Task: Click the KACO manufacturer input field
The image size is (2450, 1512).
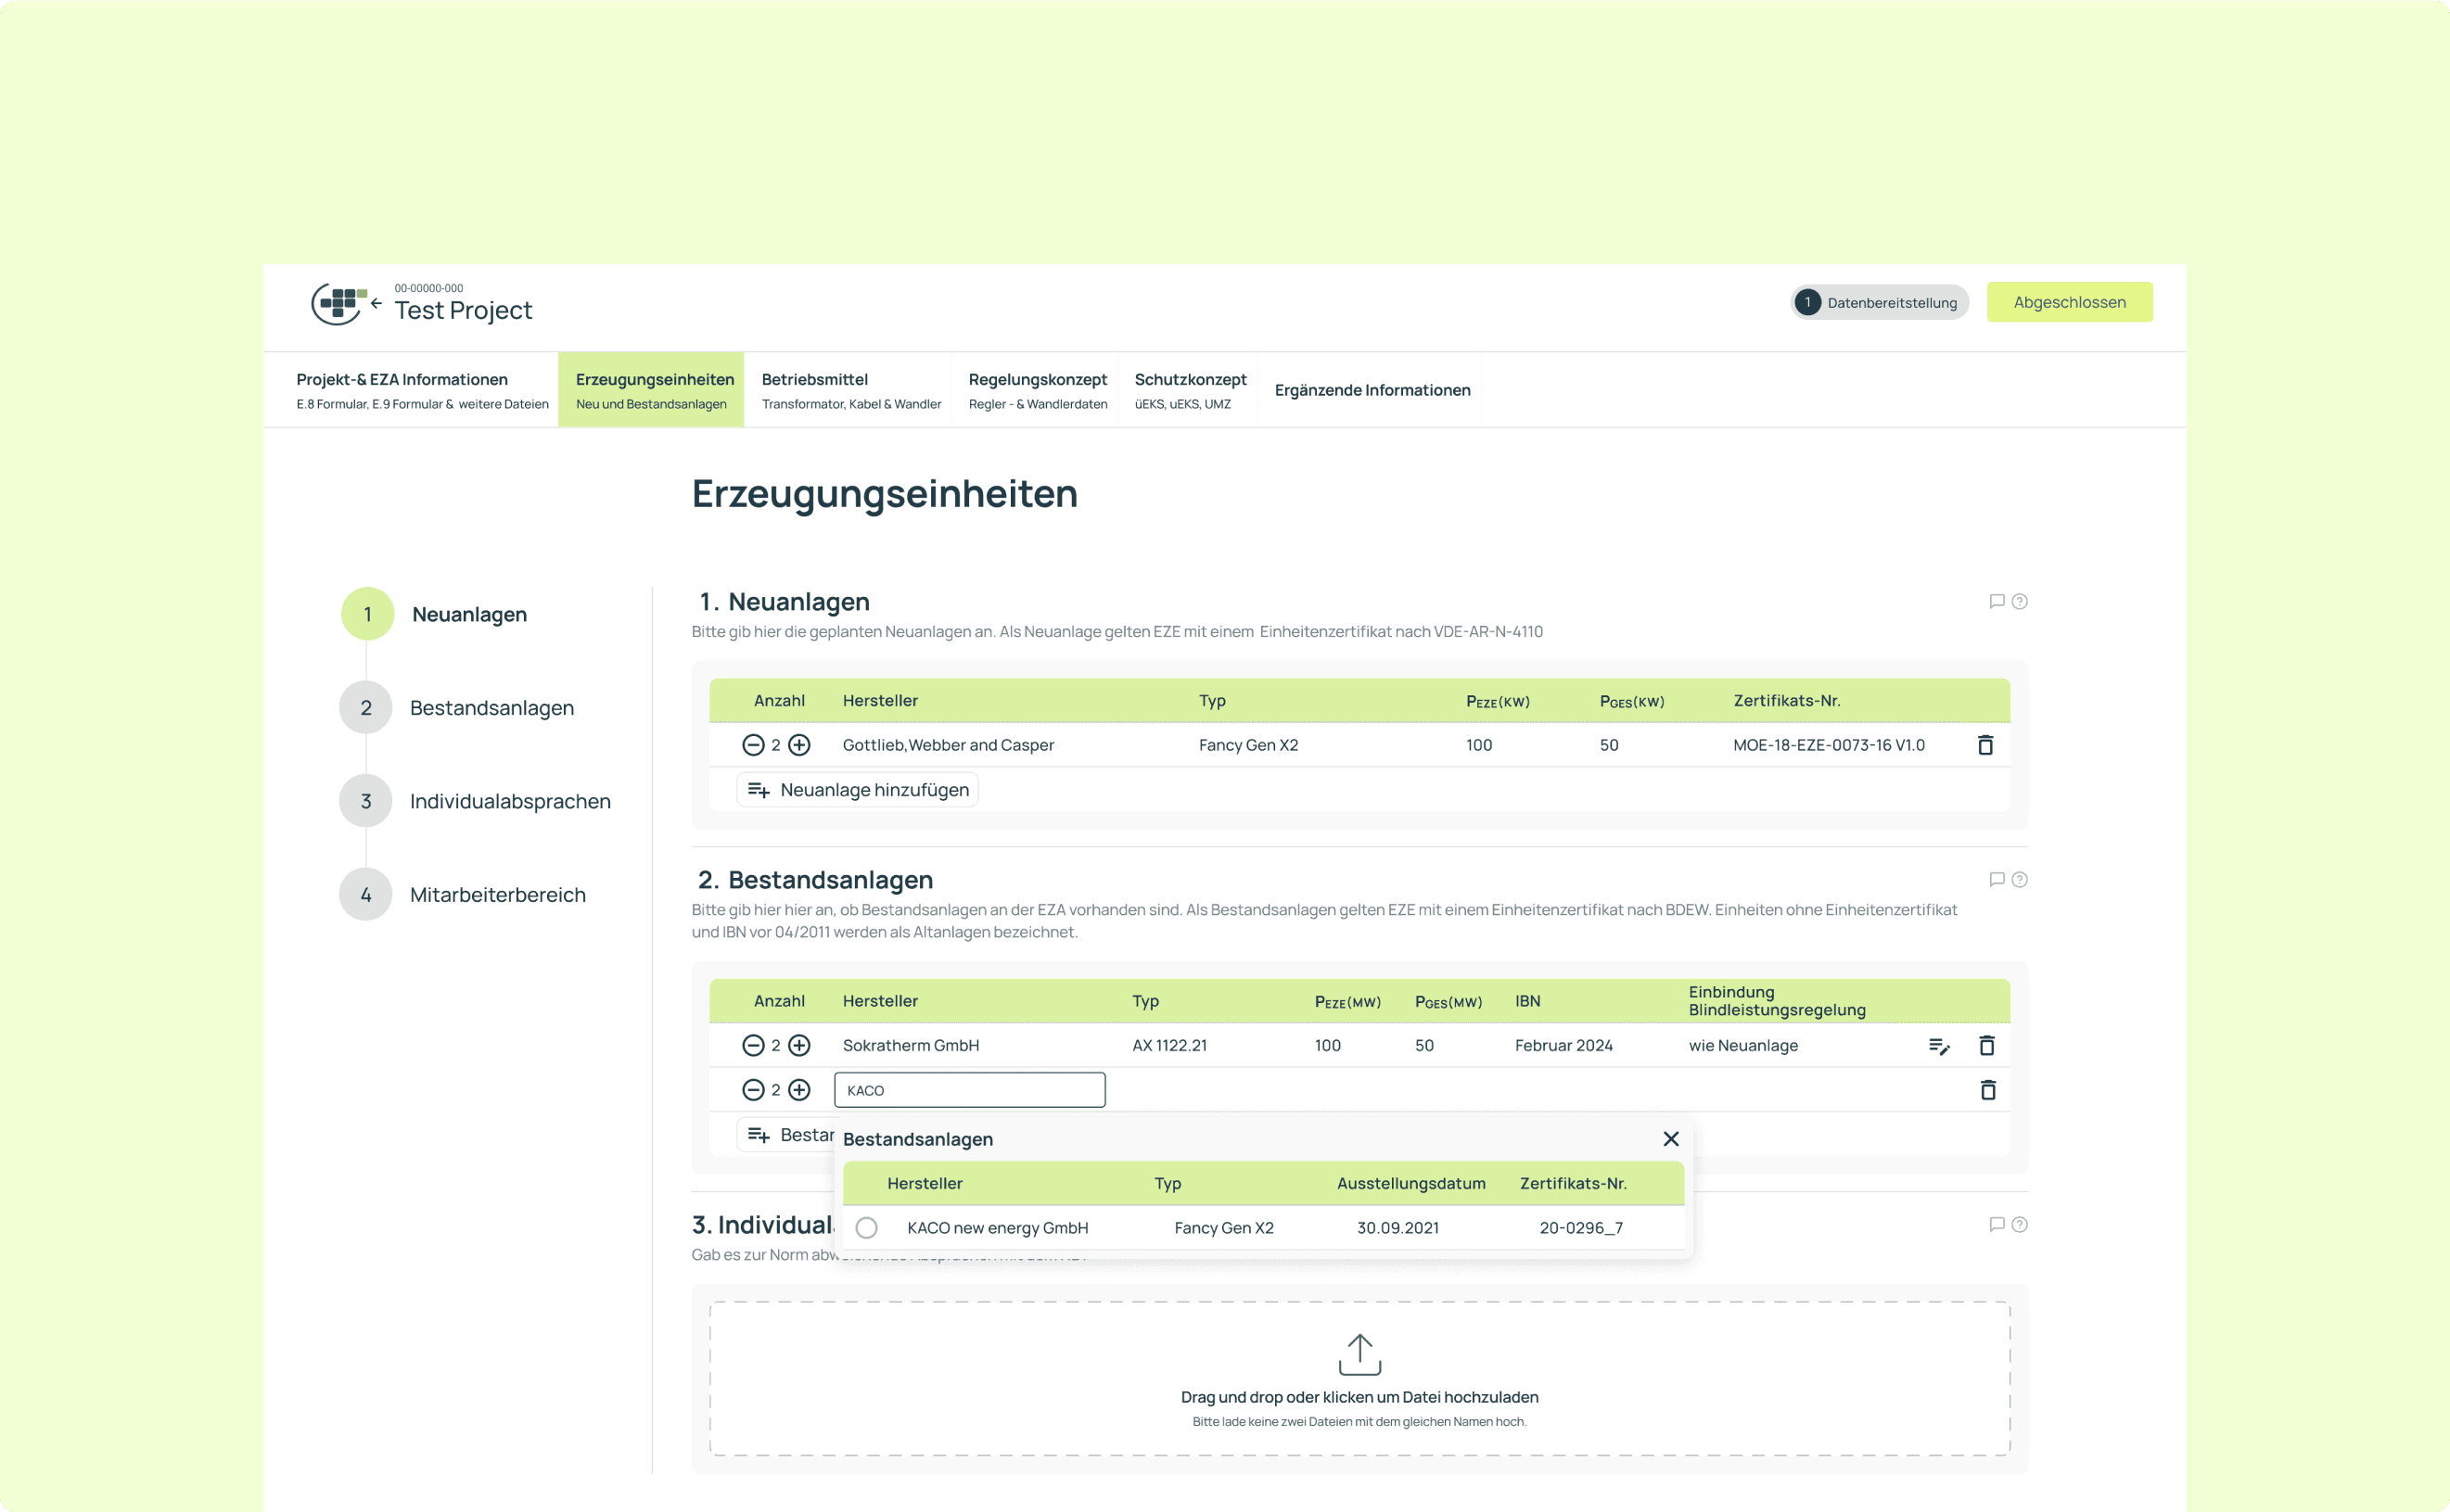Action: [969, 1090]
